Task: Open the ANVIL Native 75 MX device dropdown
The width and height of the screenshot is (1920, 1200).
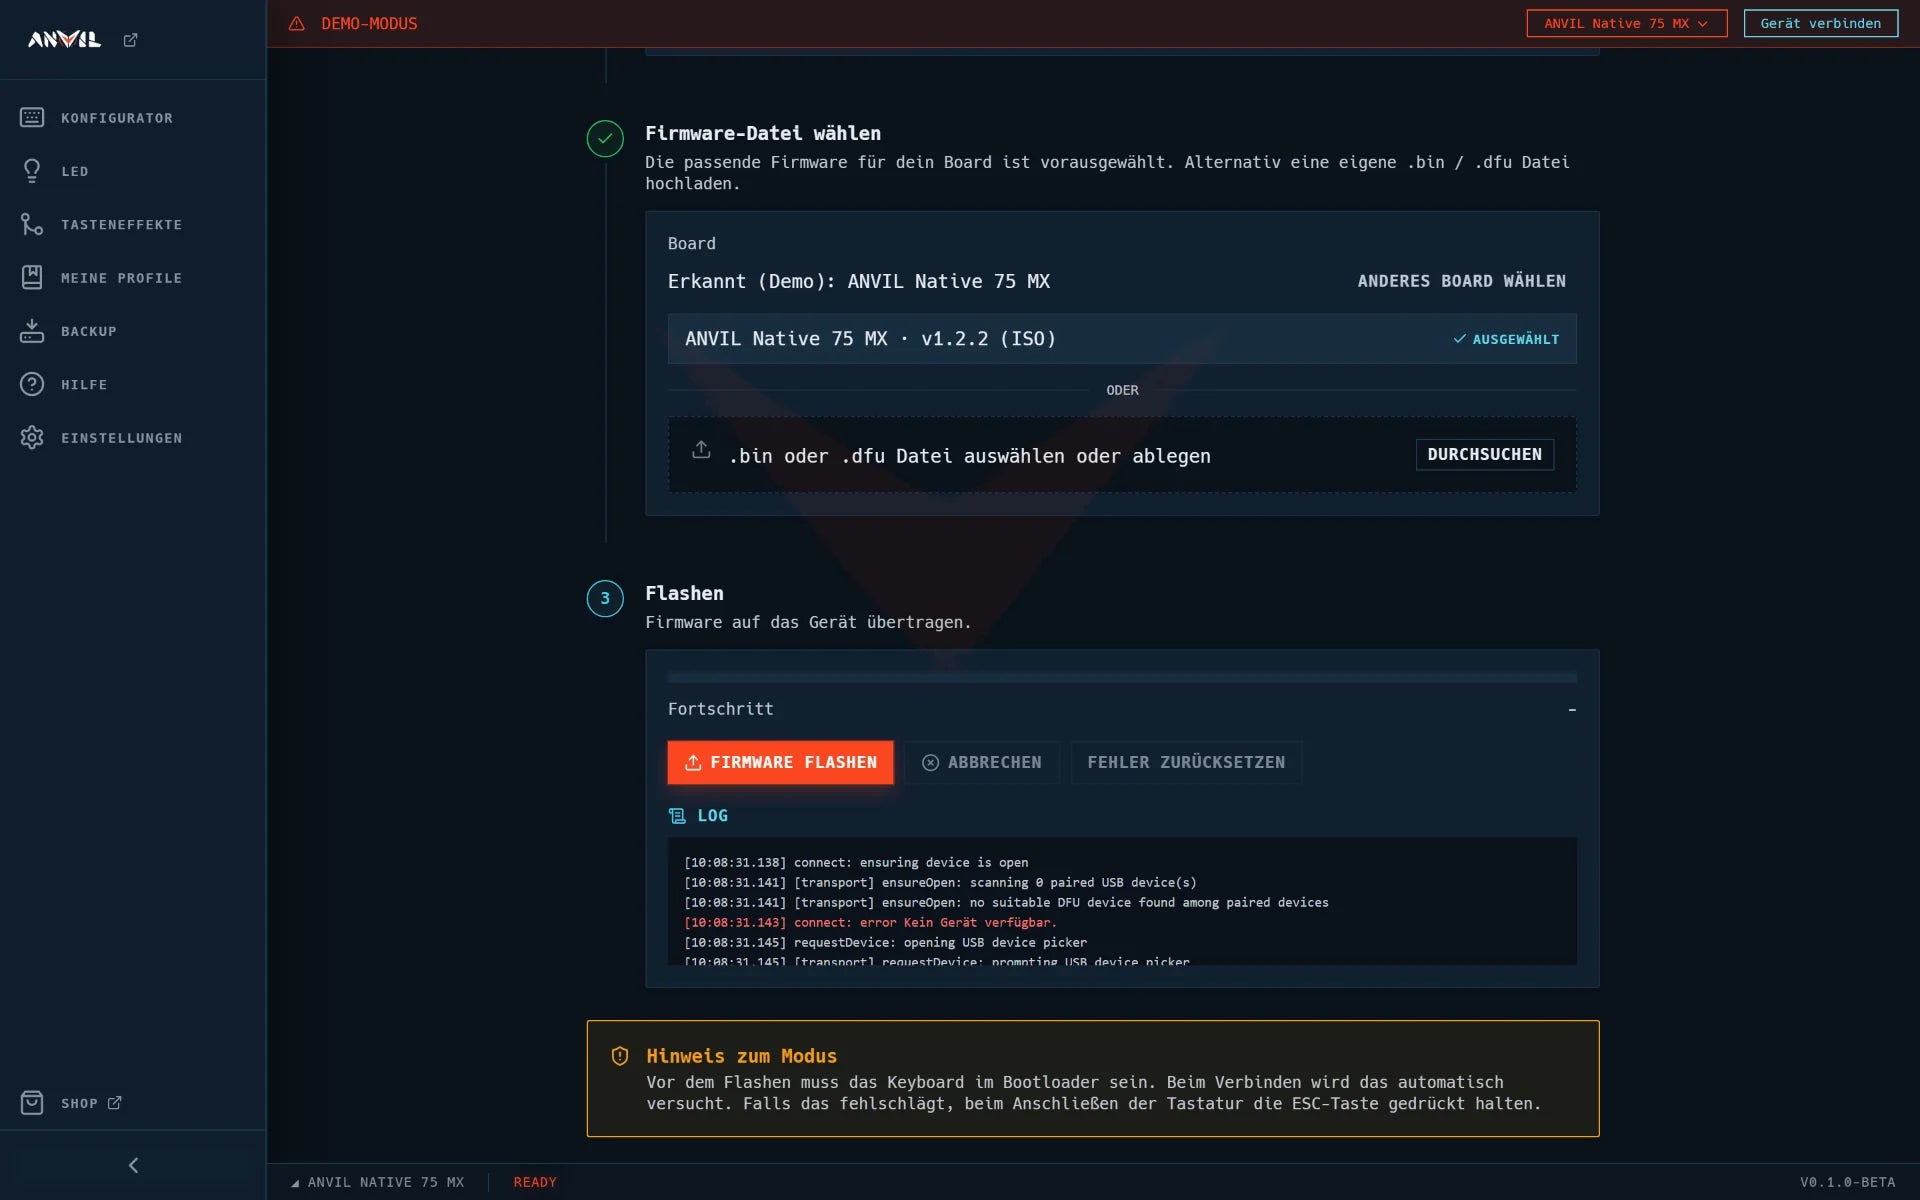Action: (x=1626, y=23)
